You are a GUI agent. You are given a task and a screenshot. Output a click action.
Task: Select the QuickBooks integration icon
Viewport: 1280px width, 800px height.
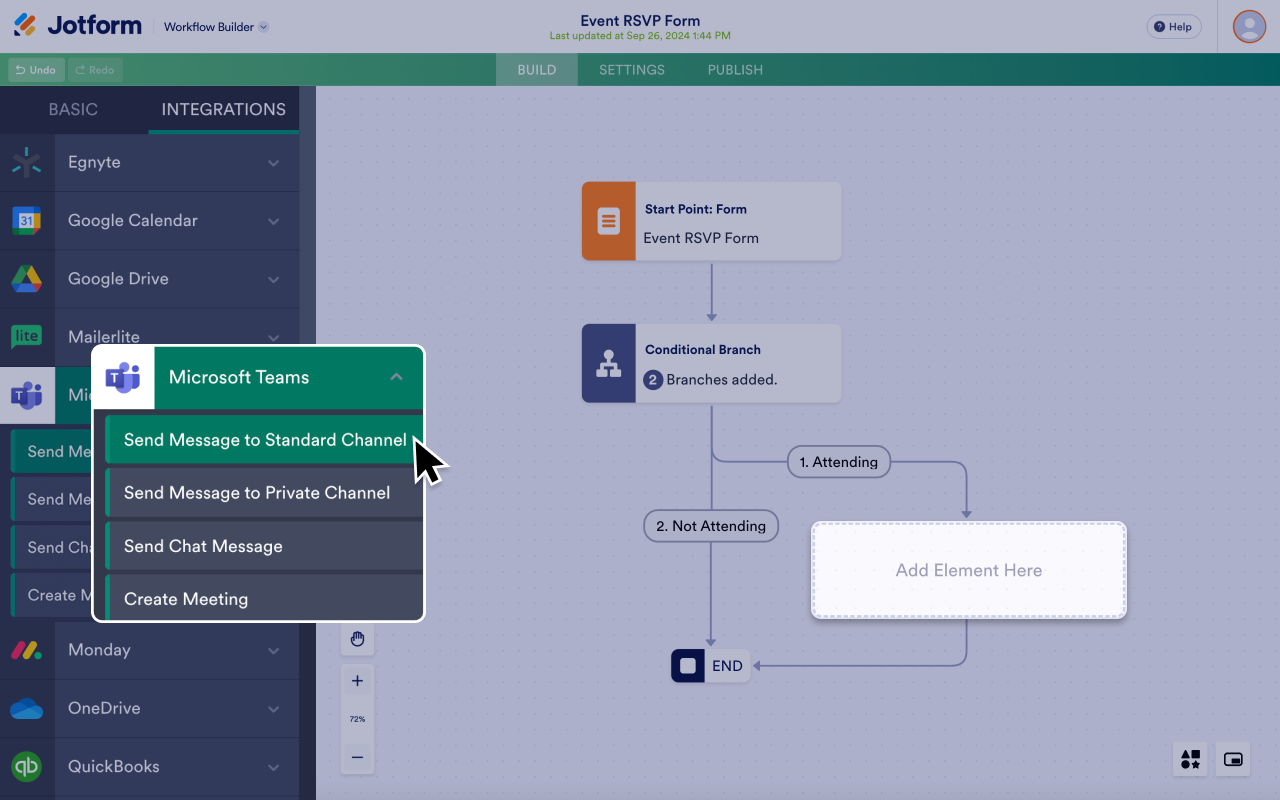pos(27,766)
